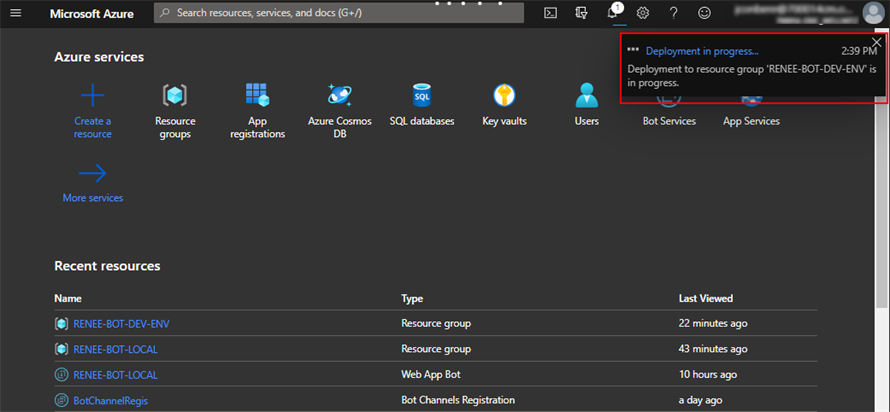The width and height of the screenshot is (890, 412).
Task: Open the Directory and subscription filter
Action: [x=581, y=13]
